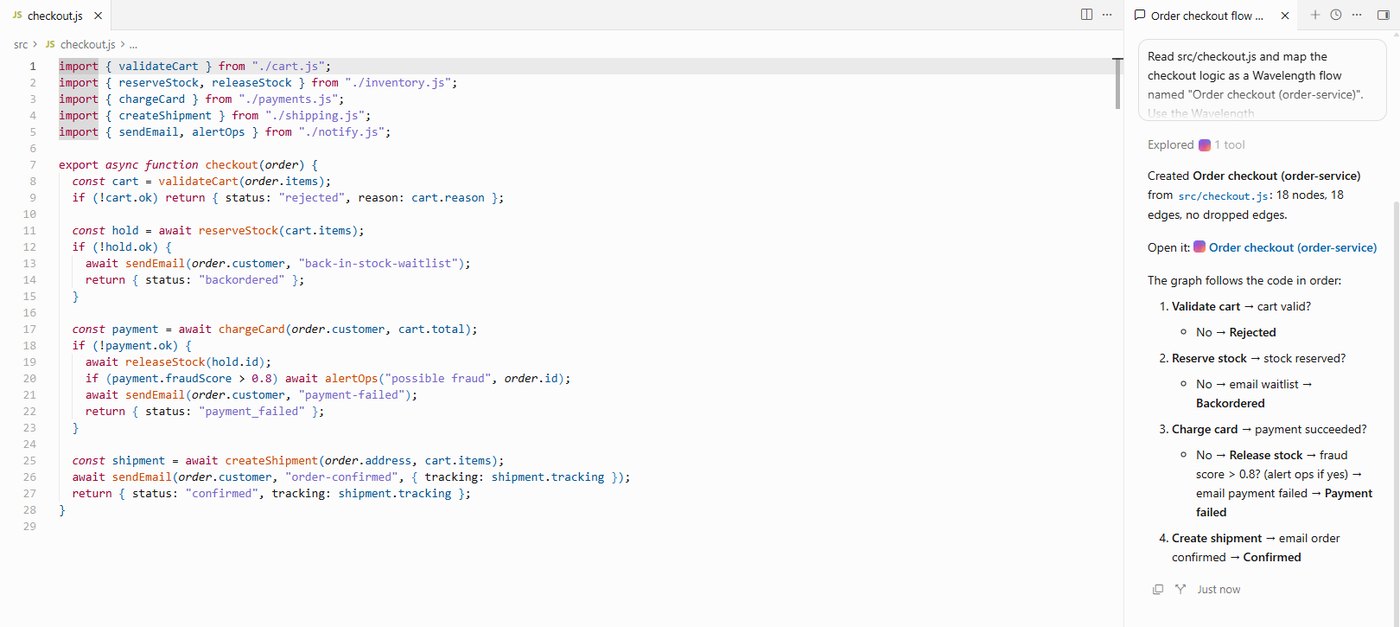Click the src breadcrumb segment
Image resolution: width=1400 pixels, height=627 pixels.
pyautogui.click(x=21, y=44)
